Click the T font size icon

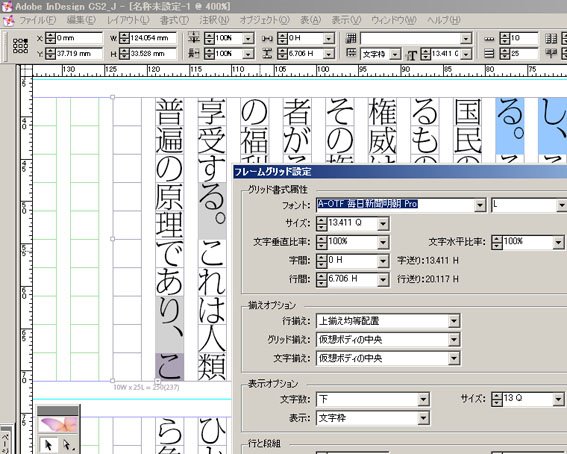pos(412,55)
